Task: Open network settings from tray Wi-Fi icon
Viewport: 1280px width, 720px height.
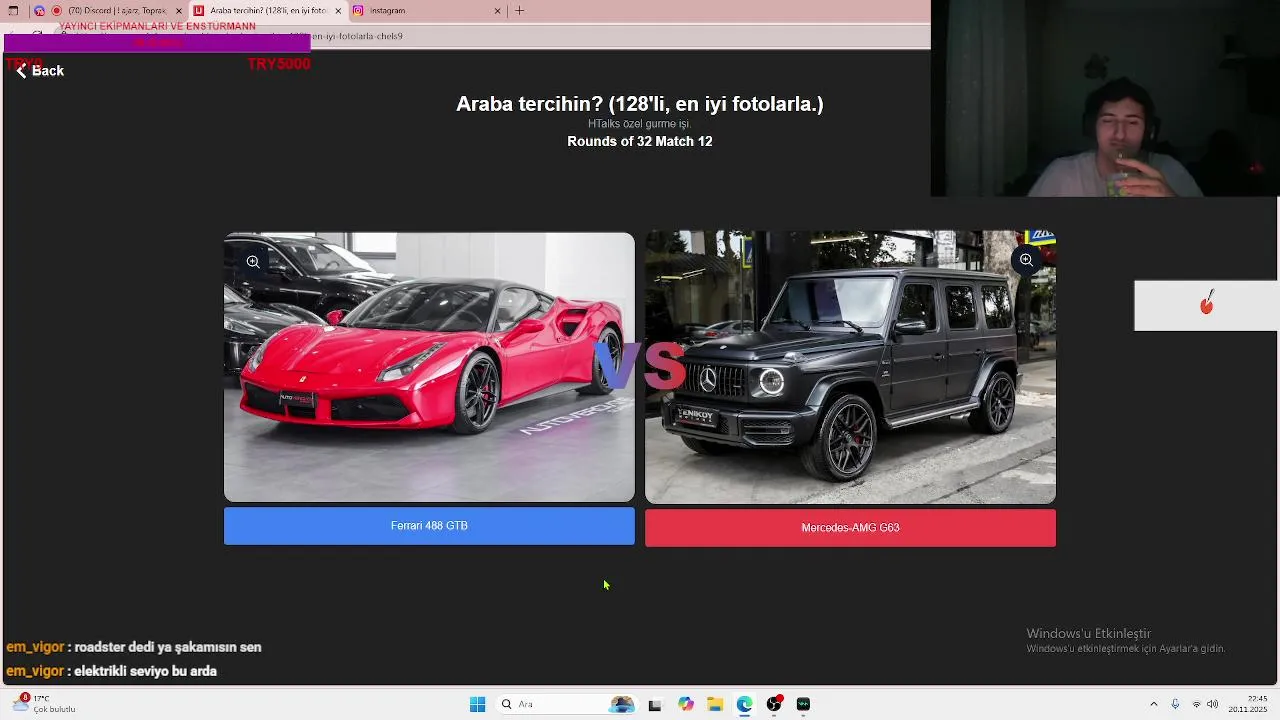Action: (x=1196, y=705)
